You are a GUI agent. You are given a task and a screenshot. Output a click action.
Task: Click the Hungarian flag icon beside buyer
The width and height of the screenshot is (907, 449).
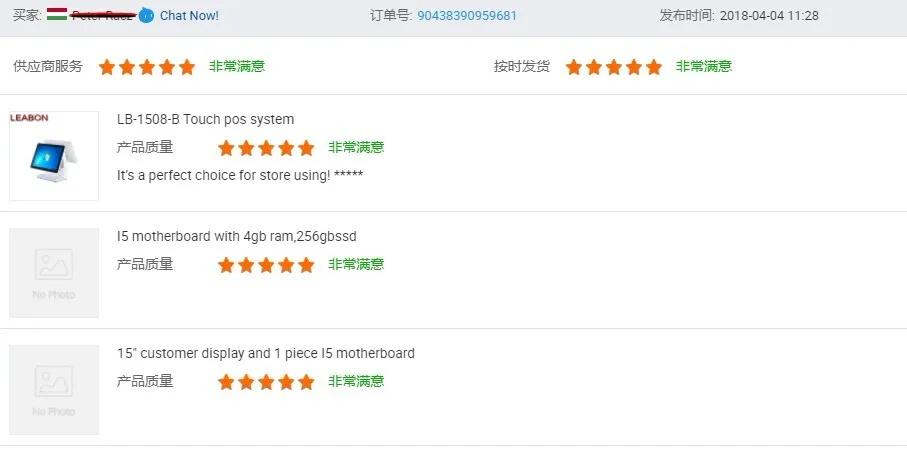pyautogui.click(x=56, y=15)
